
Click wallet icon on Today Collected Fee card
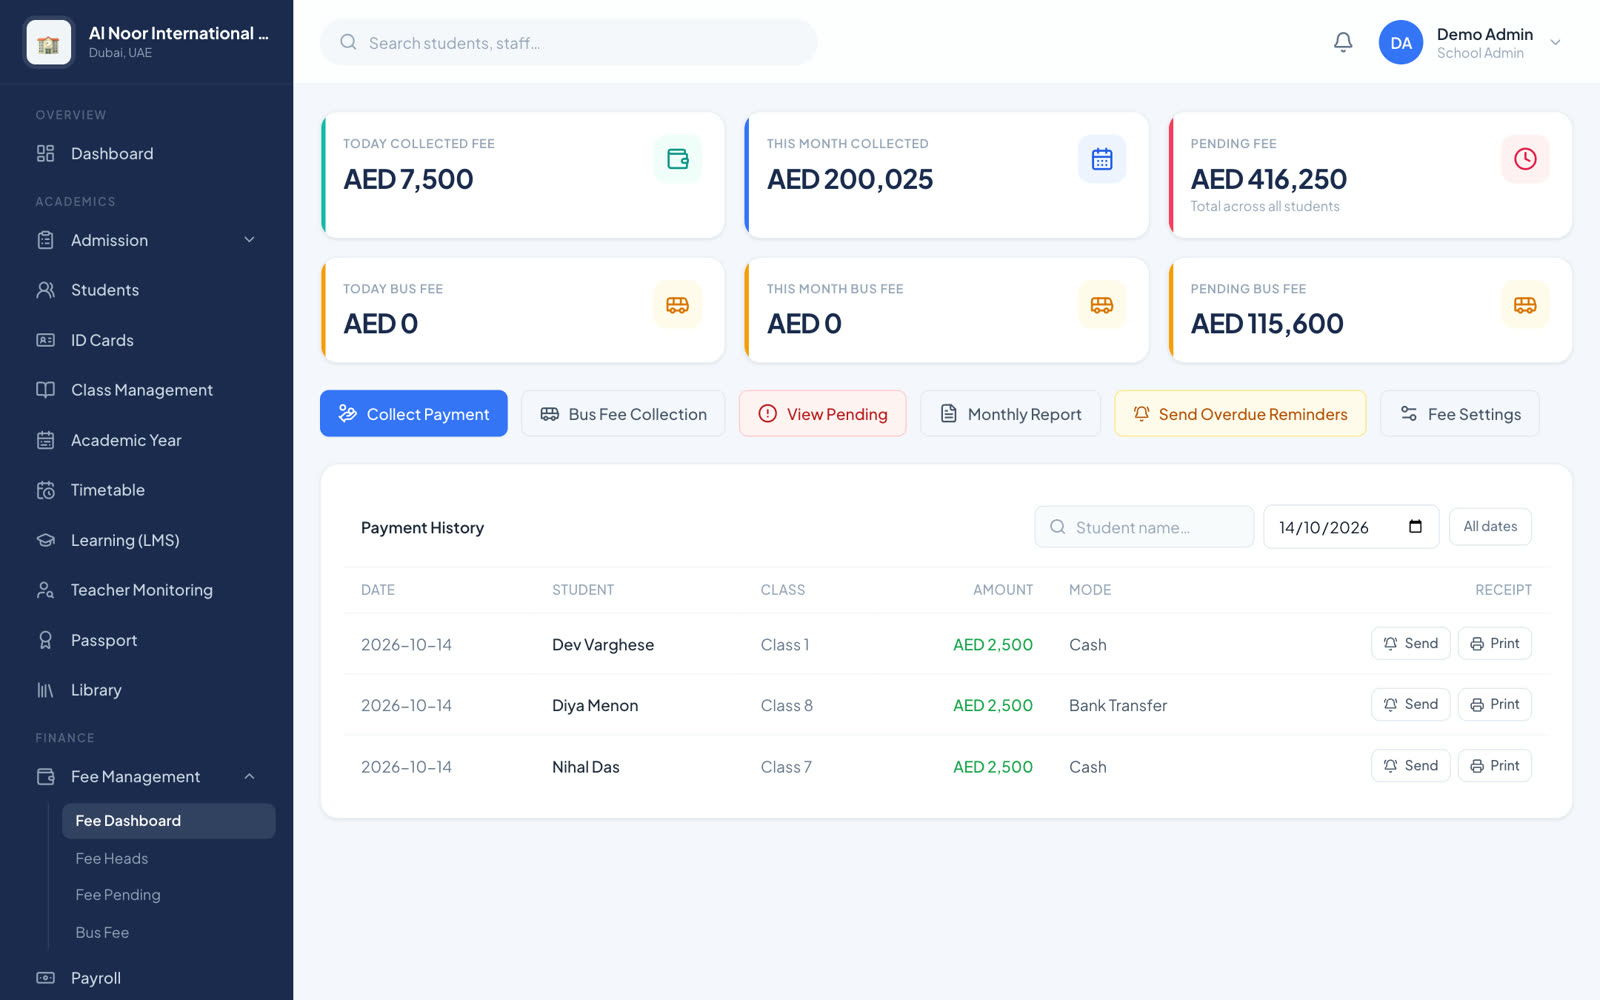tap(678, 159)
